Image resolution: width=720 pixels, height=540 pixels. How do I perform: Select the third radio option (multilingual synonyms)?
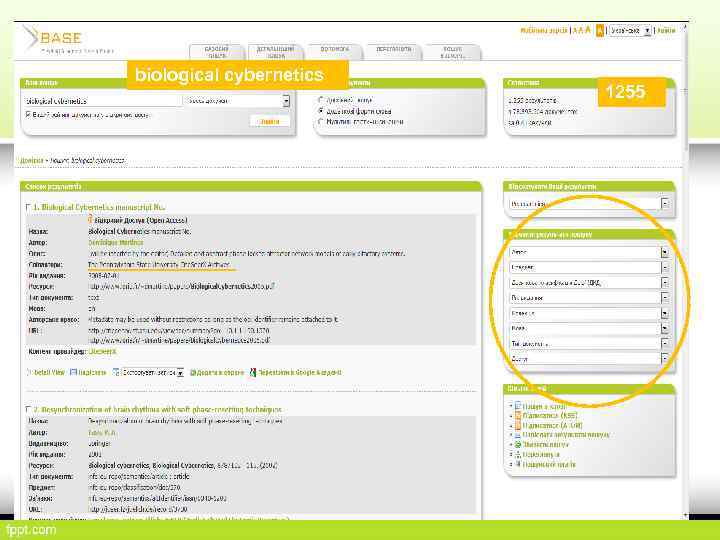pos(321,122)
